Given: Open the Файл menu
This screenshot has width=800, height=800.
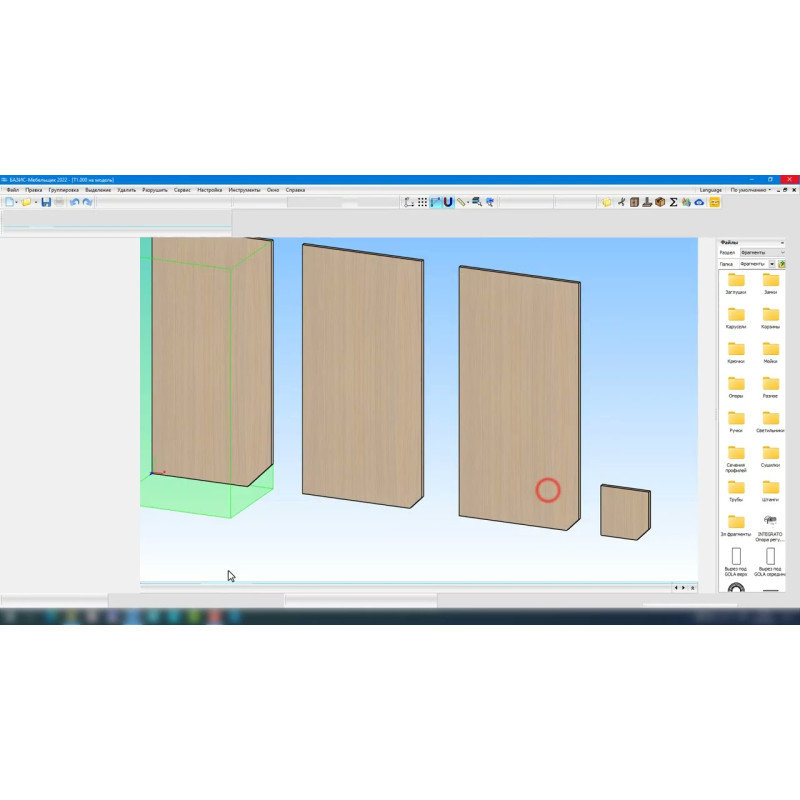Looking at the screenshot, I should 12,189.
